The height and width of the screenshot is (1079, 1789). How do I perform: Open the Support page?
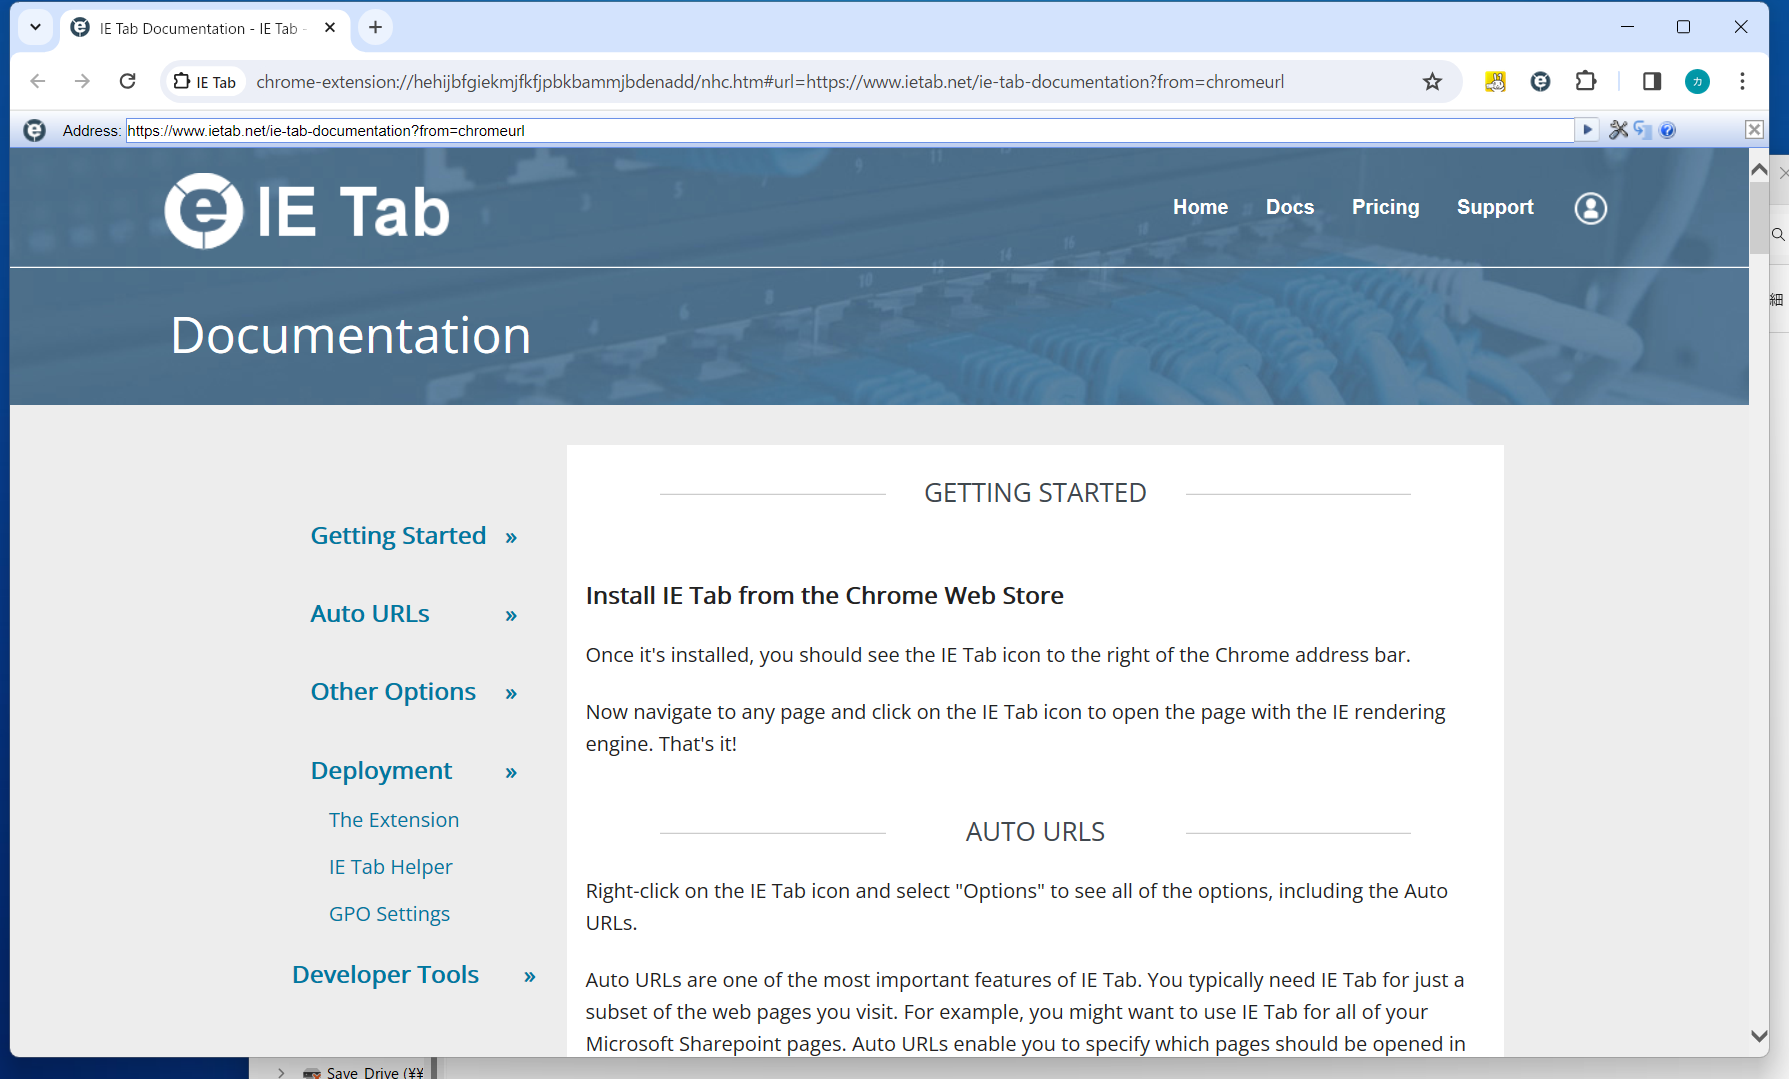1495,207
